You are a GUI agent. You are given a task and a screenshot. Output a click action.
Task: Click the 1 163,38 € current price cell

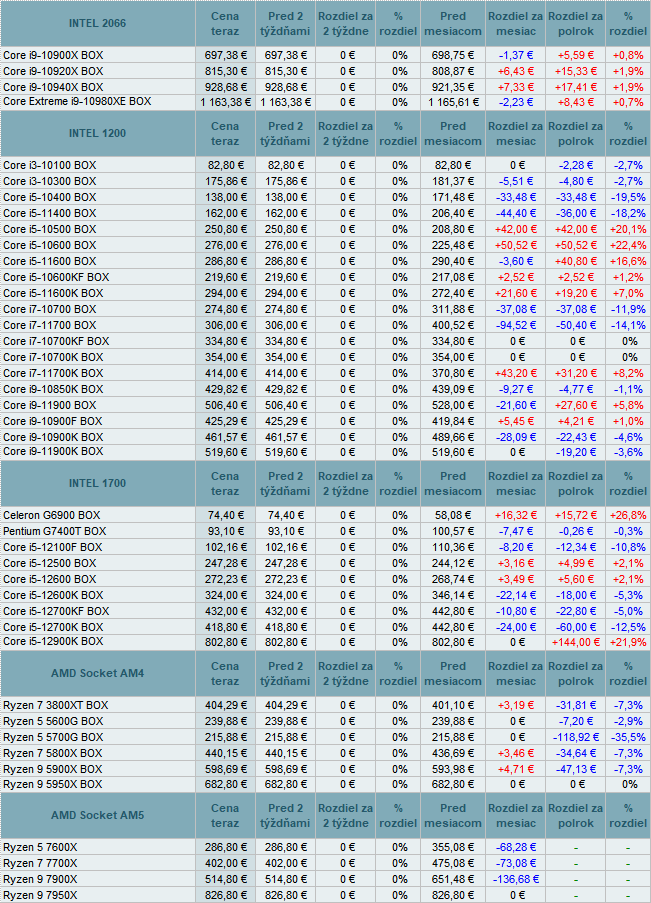[226, 103]
